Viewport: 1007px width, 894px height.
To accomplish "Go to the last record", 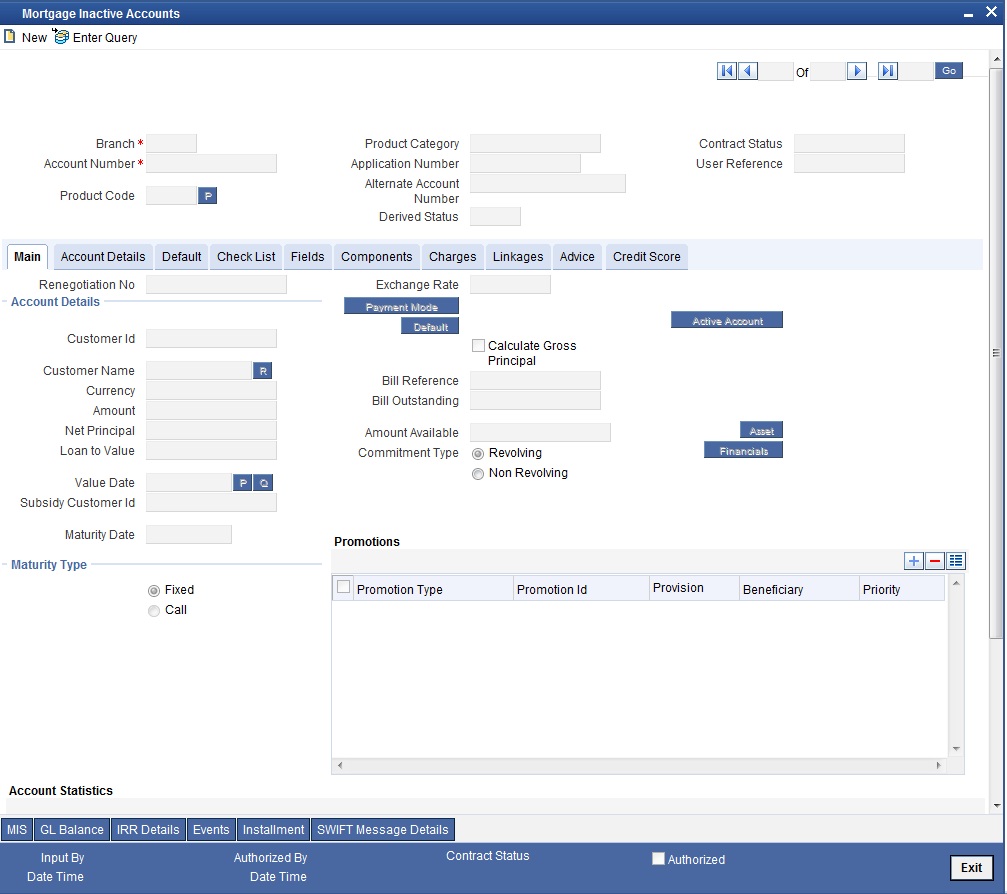I will [888, 71].
